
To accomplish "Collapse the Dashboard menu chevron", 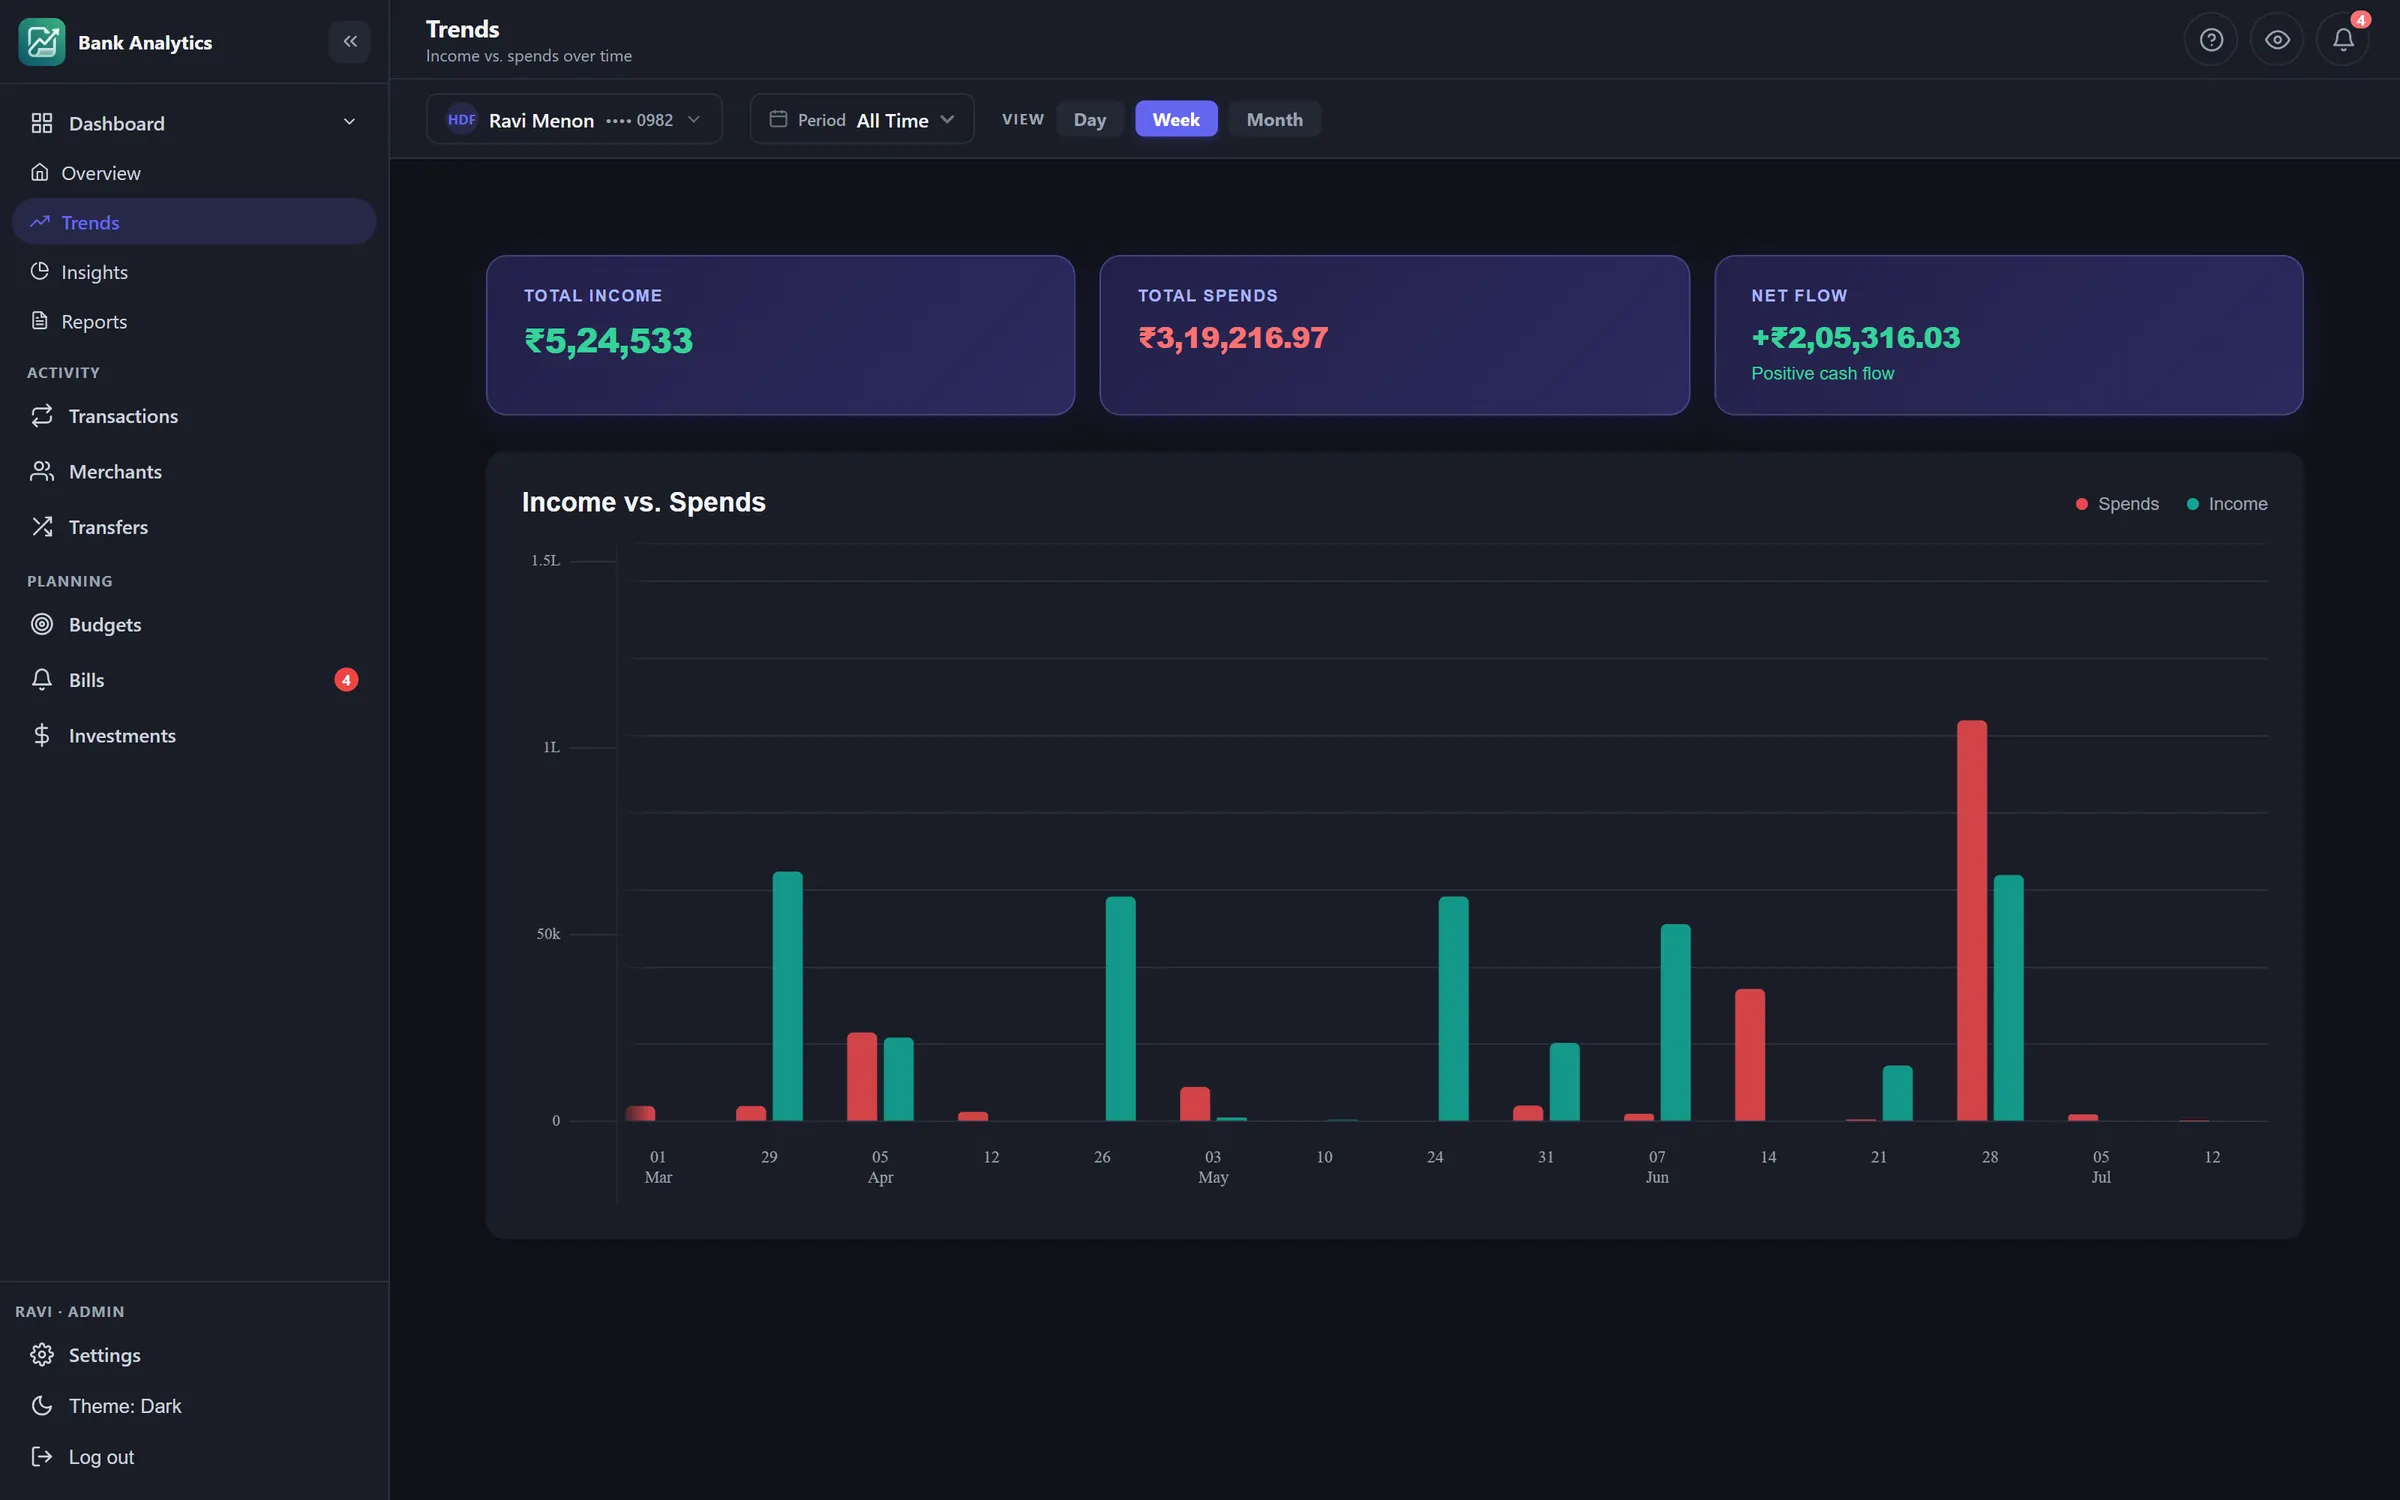I will point(349,122).
